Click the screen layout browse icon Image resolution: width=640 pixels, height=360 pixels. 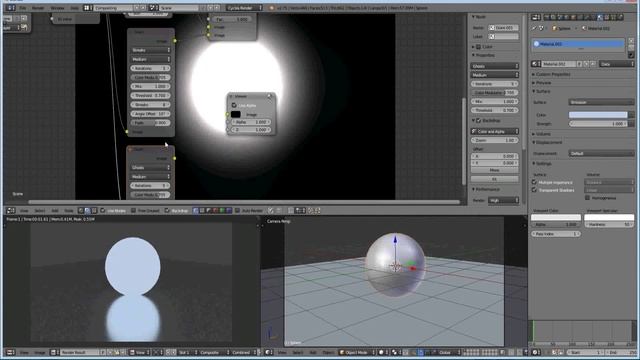tap(88, 8)
